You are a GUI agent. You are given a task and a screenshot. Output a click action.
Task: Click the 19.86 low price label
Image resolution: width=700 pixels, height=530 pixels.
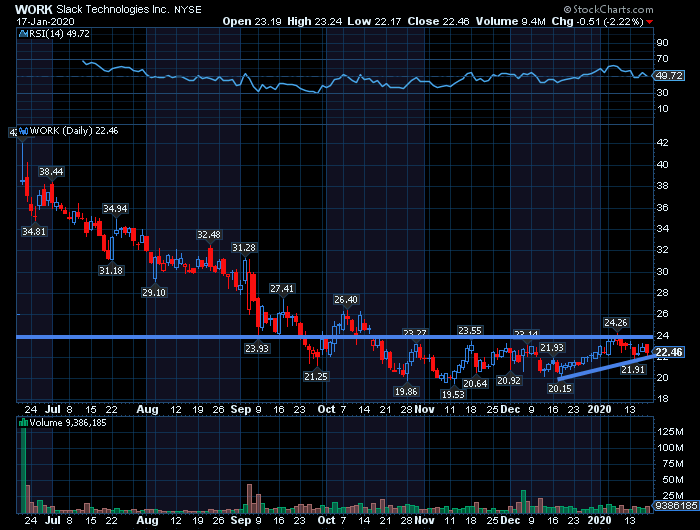(x=406, y=392)
